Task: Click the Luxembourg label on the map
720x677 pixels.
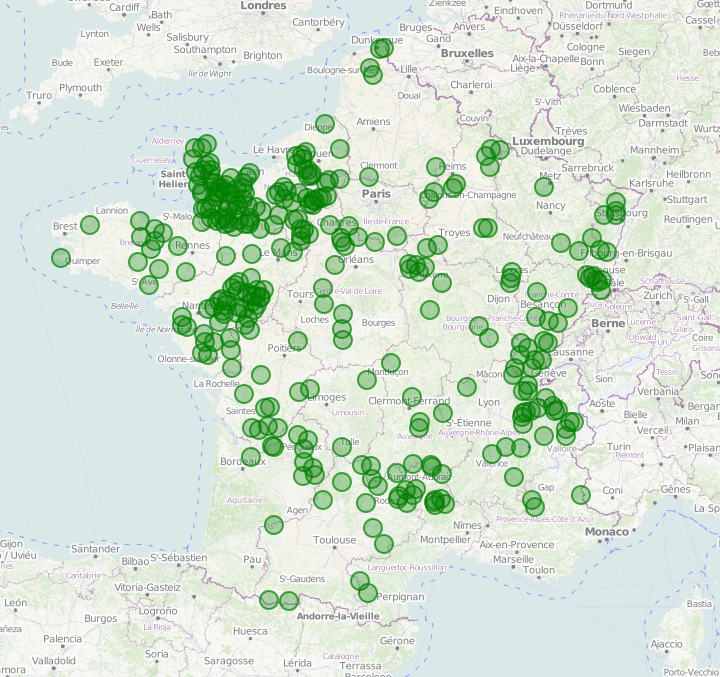Action: click(547, 142)
